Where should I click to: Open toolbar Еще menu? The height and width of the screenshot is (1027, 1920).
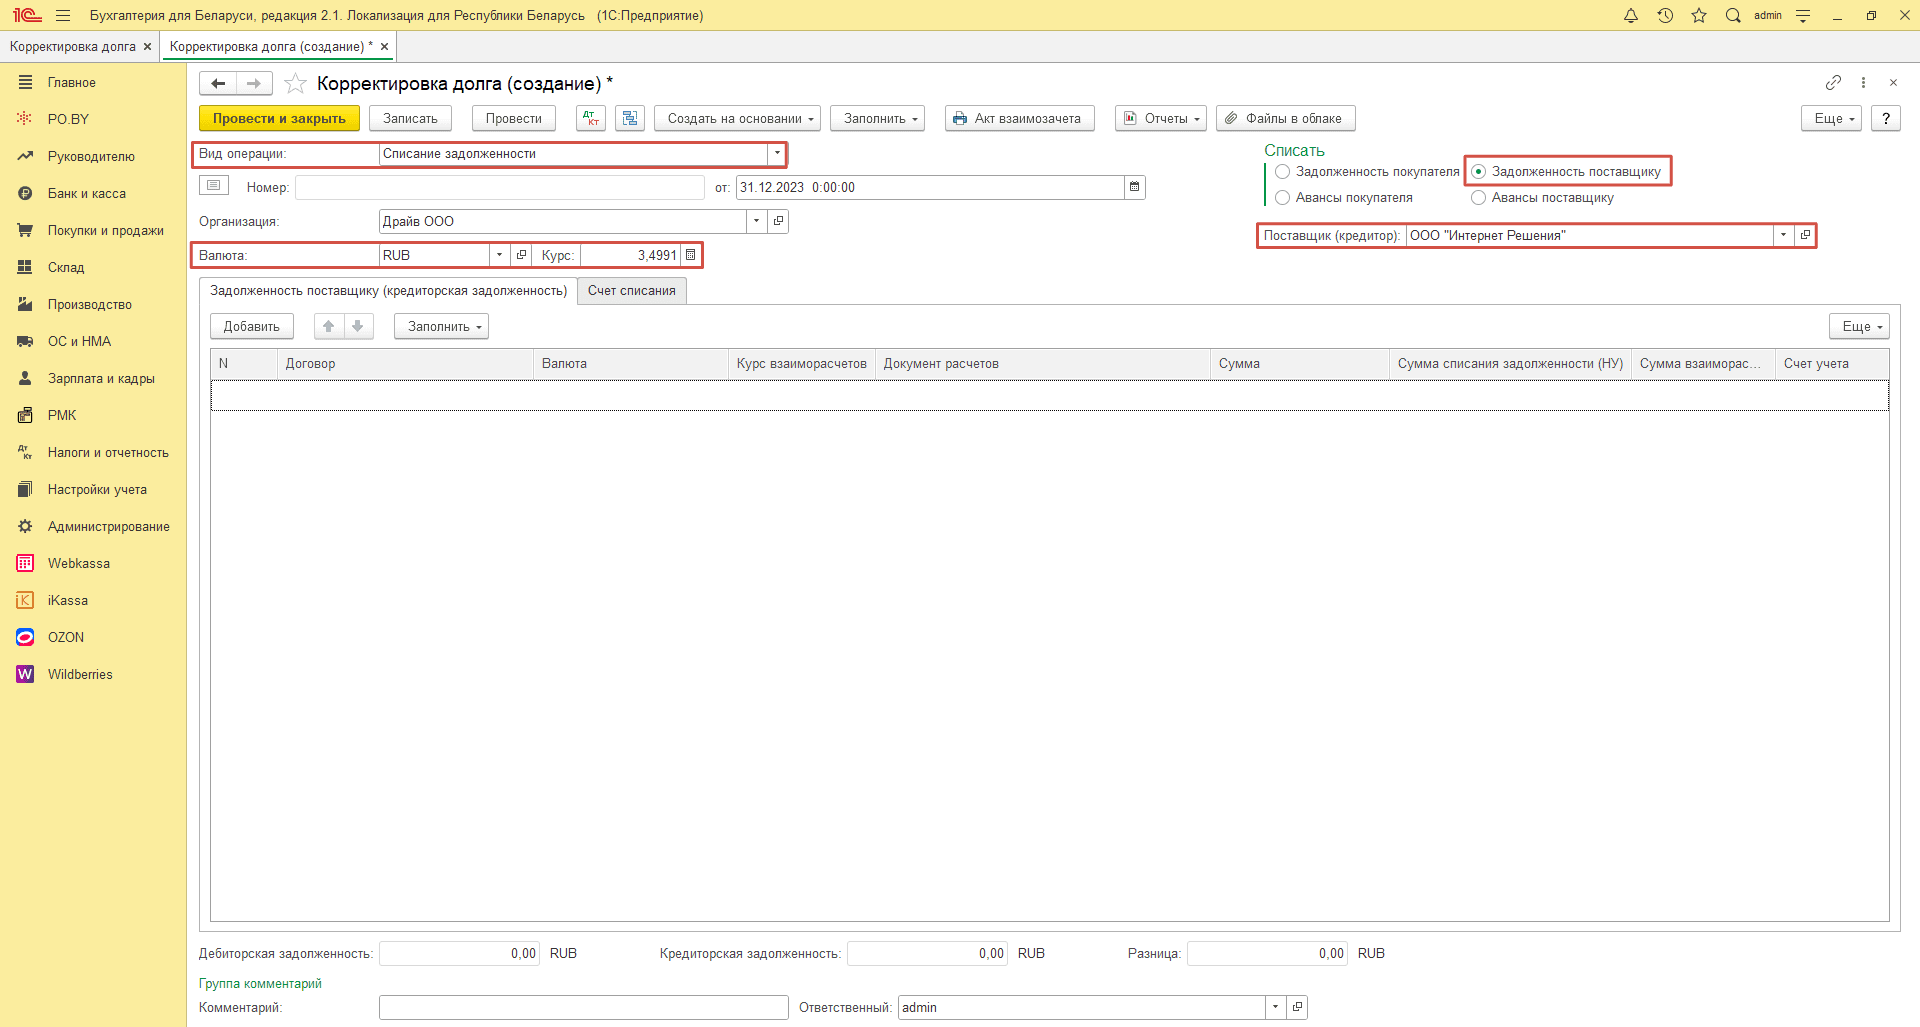tap(1831, 118)
